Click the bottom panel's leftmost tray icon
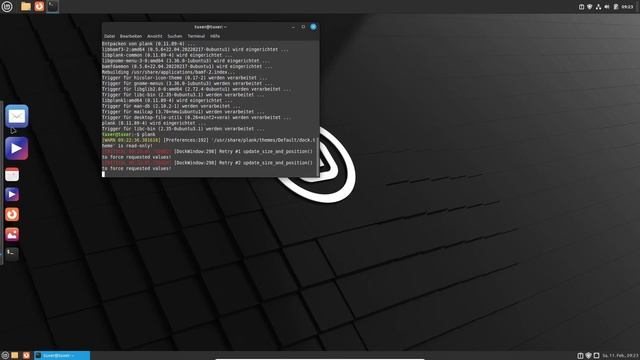The width and height of the screenshot is (640, 360). pyautogui.click(x=580, y=356)
